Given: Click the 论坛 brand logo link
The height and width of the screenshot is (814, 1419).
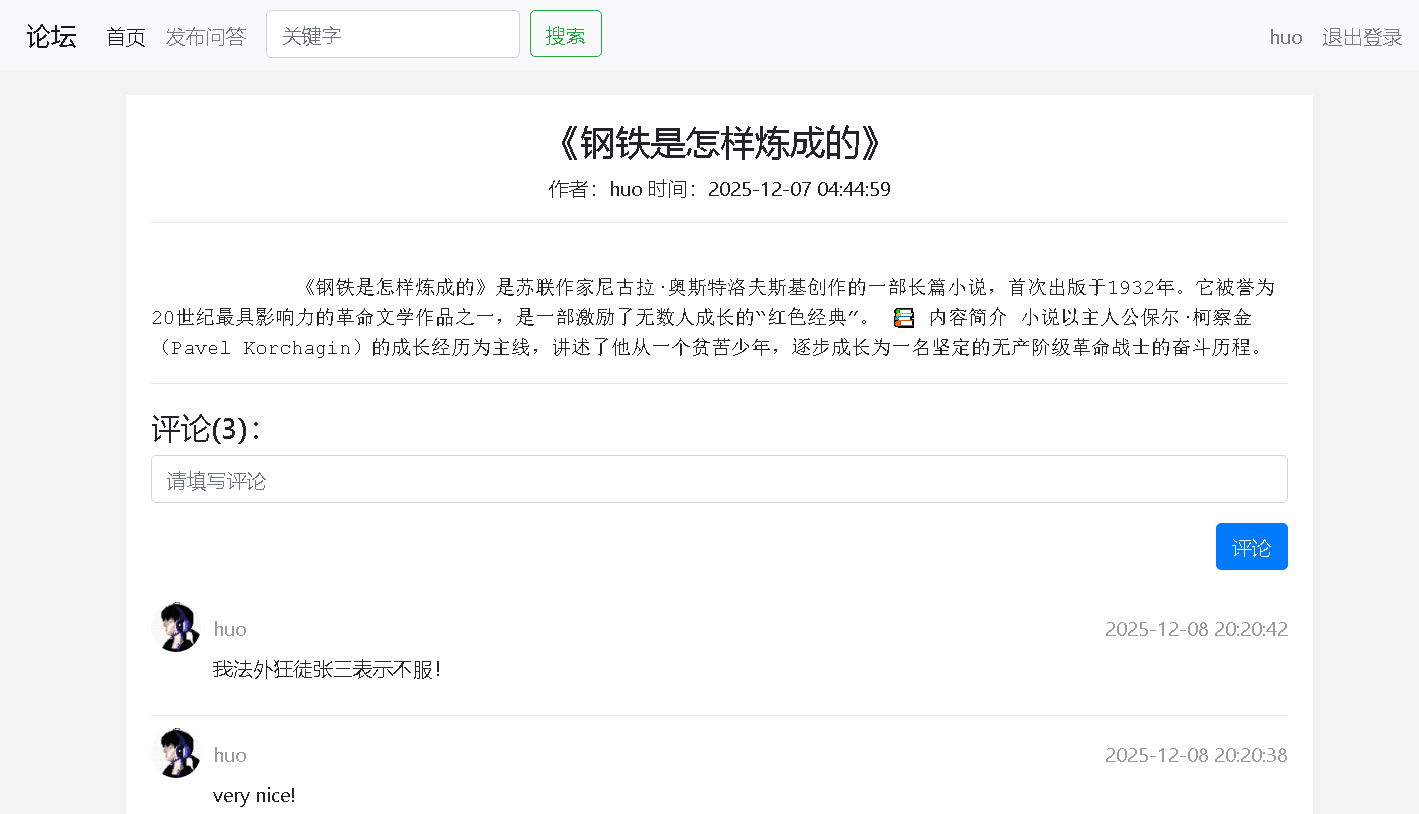Looking at the screenshot, I should tap(51, 36).
